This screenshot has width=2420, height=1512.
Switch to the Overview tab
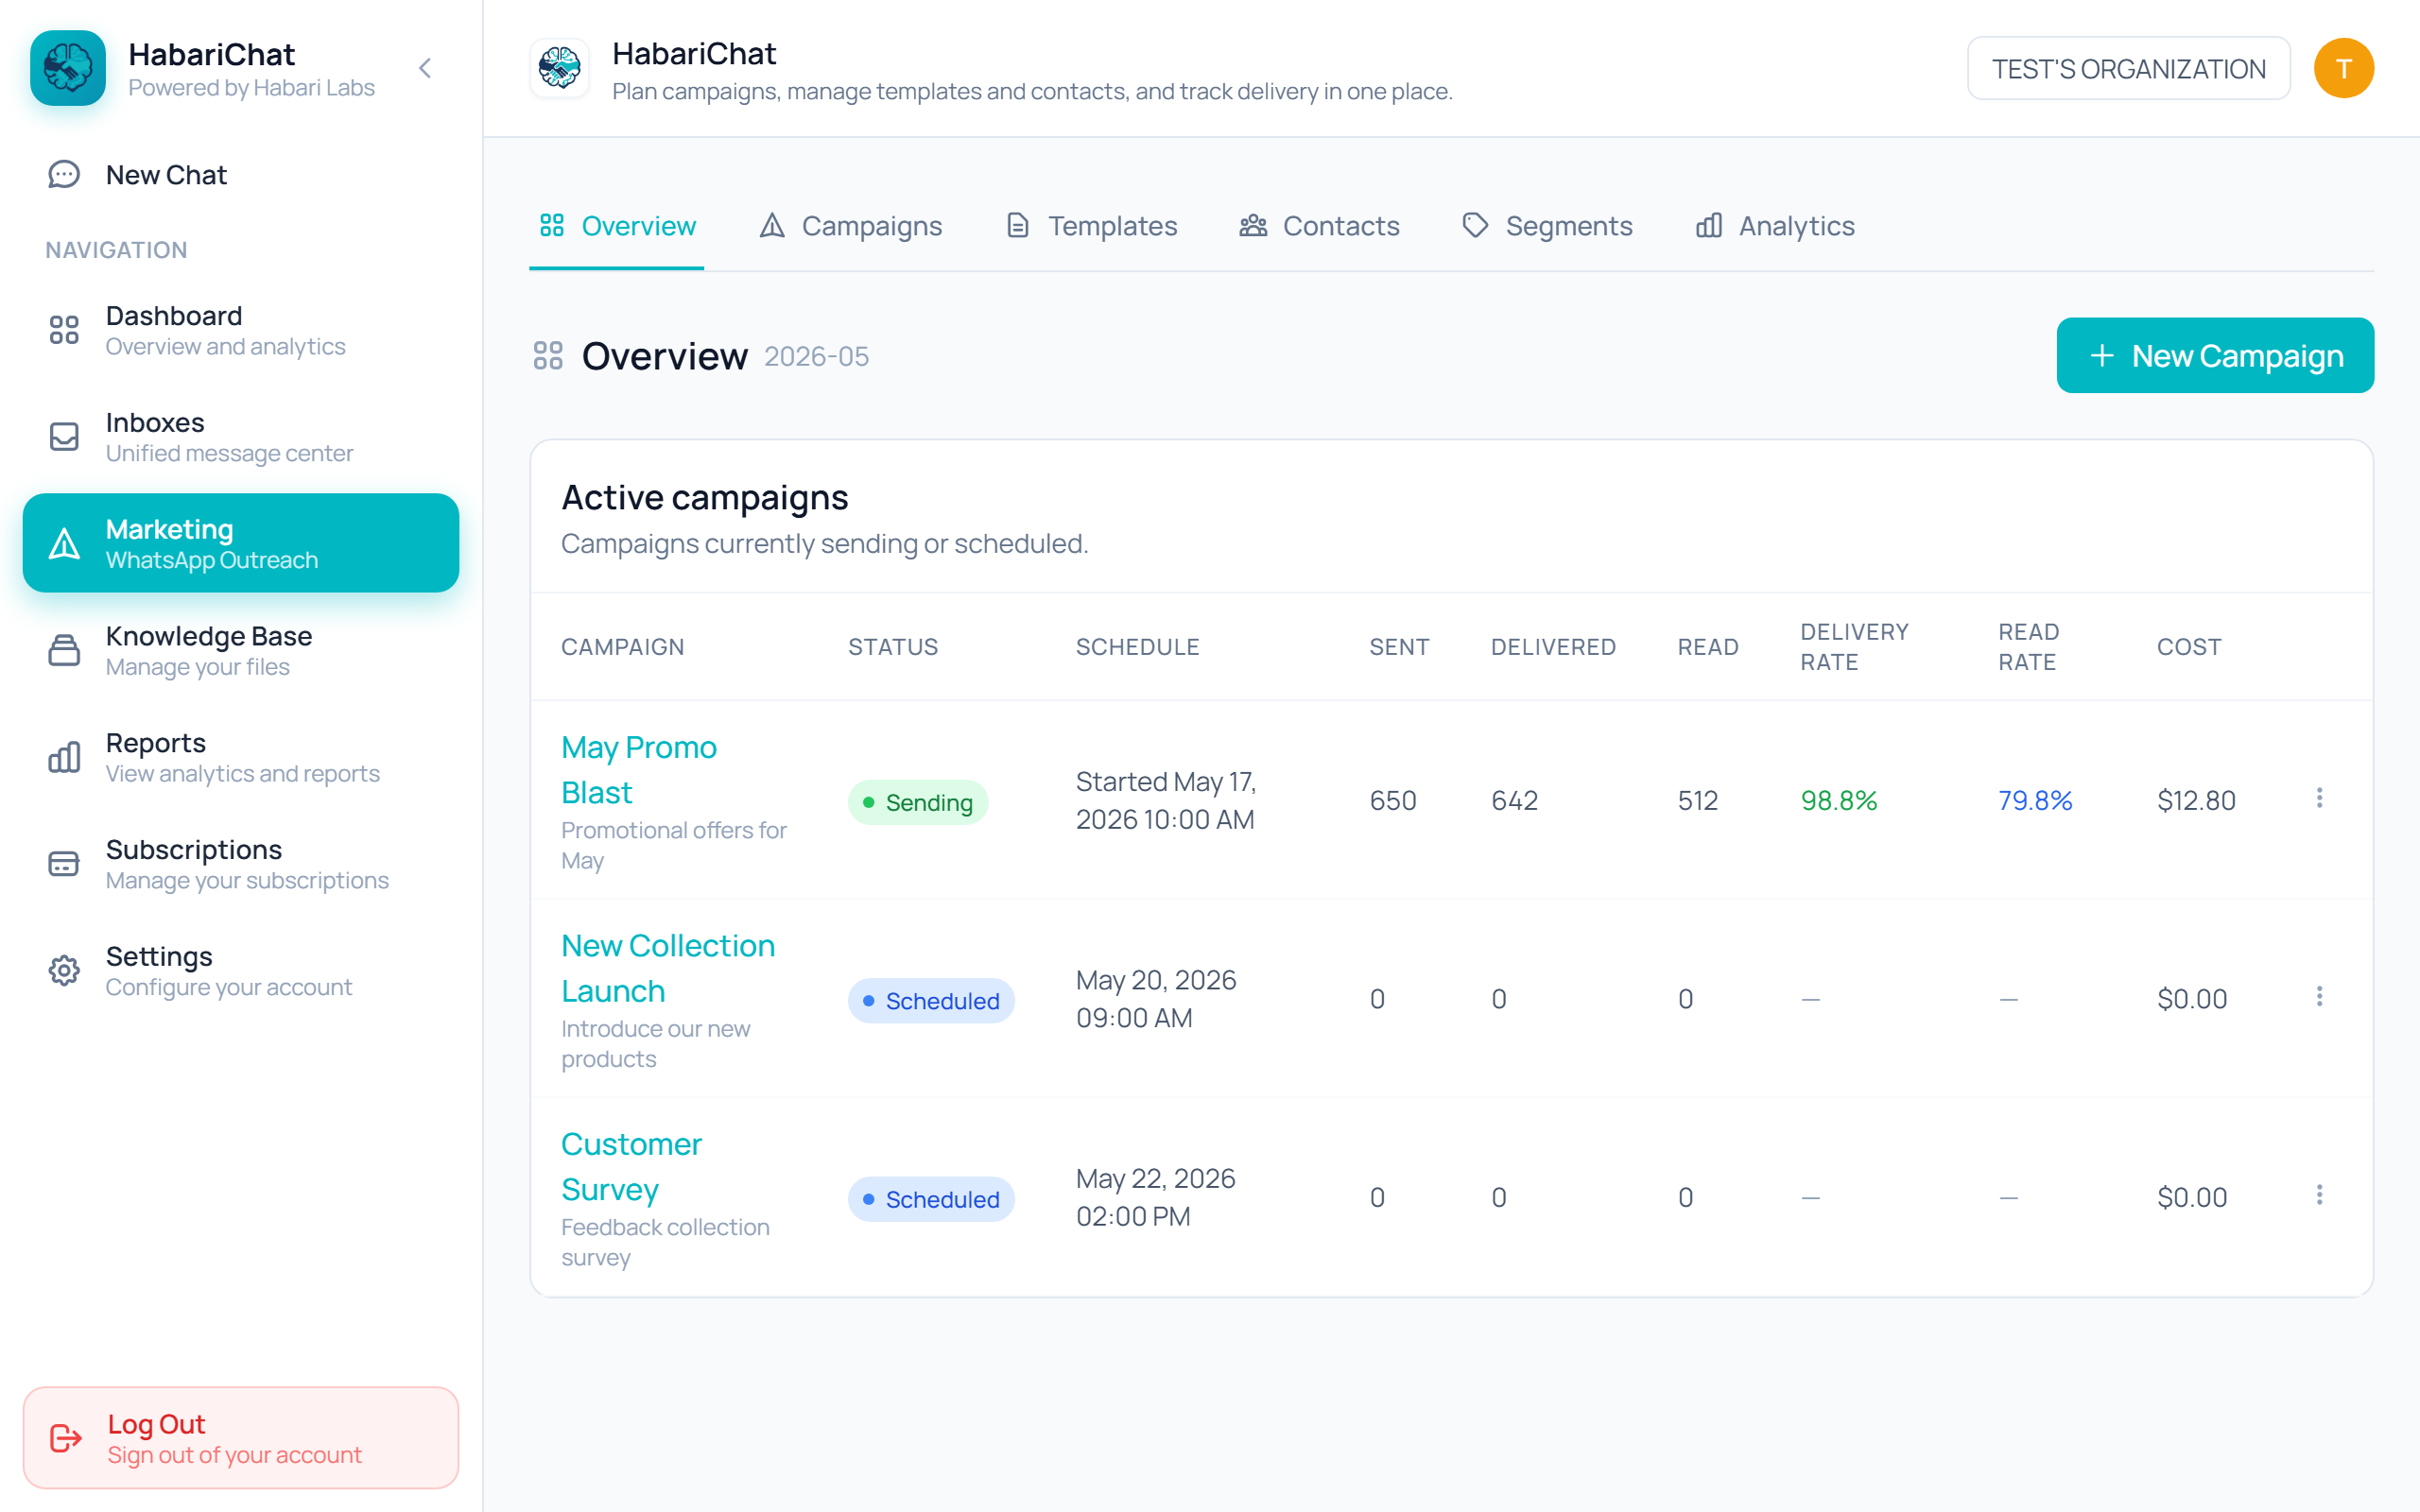pyautogui.click(x=617, y=226)
